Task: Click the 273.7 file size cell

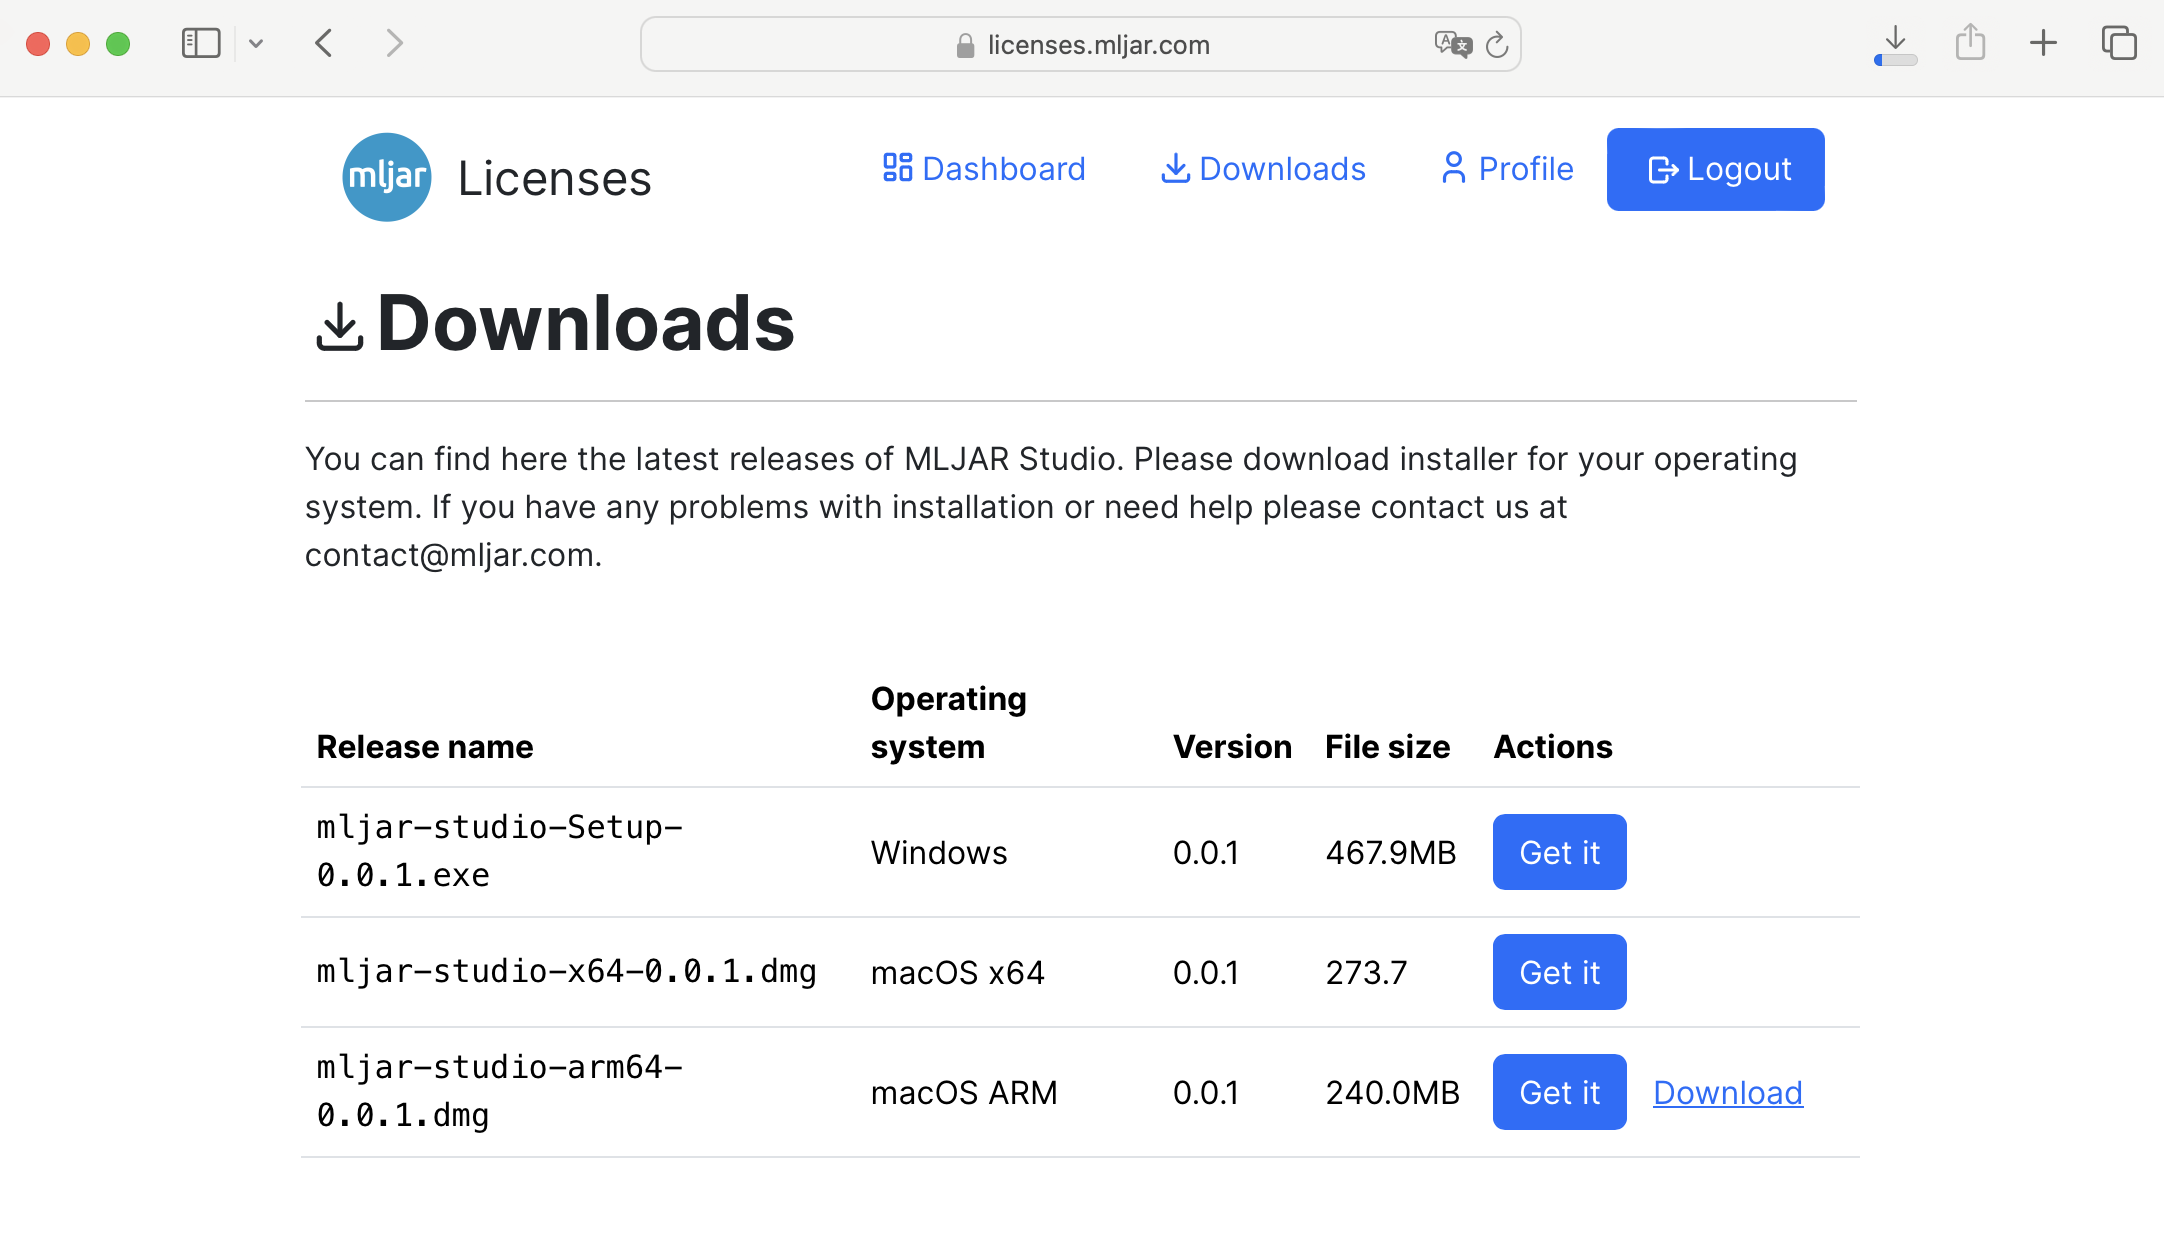Action: point(1366,973)
